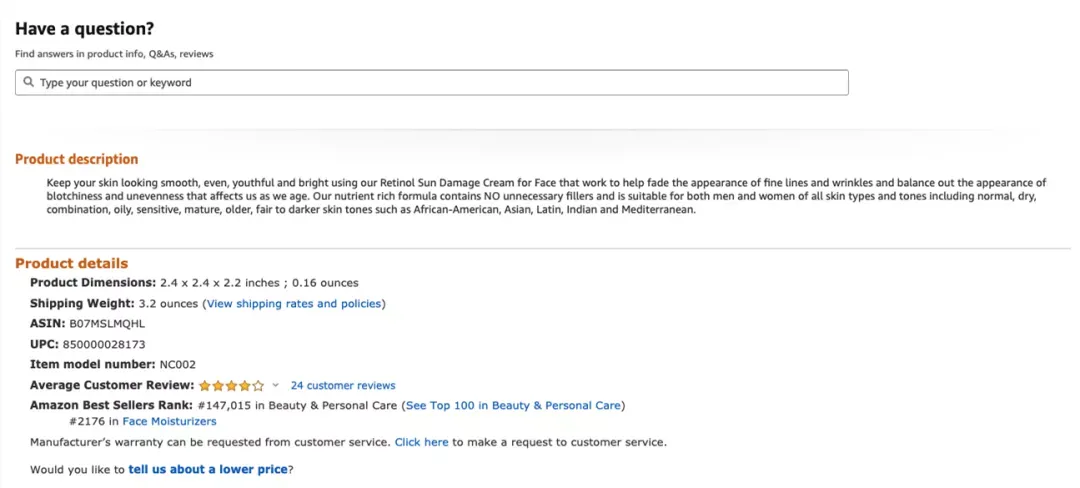Click the UPC number 850000028173

click(x=104, y=344)
